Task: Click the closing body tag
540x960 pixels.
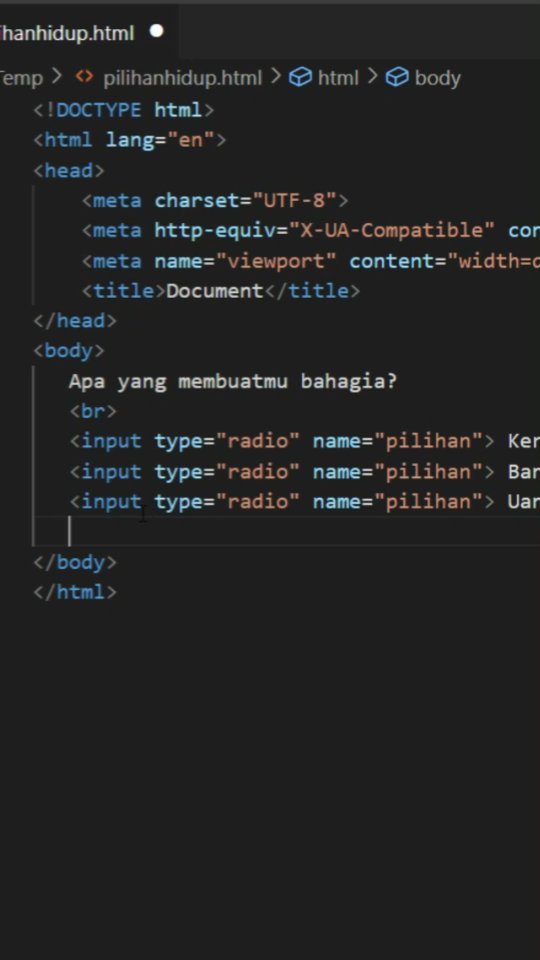Action: (75, 563)
